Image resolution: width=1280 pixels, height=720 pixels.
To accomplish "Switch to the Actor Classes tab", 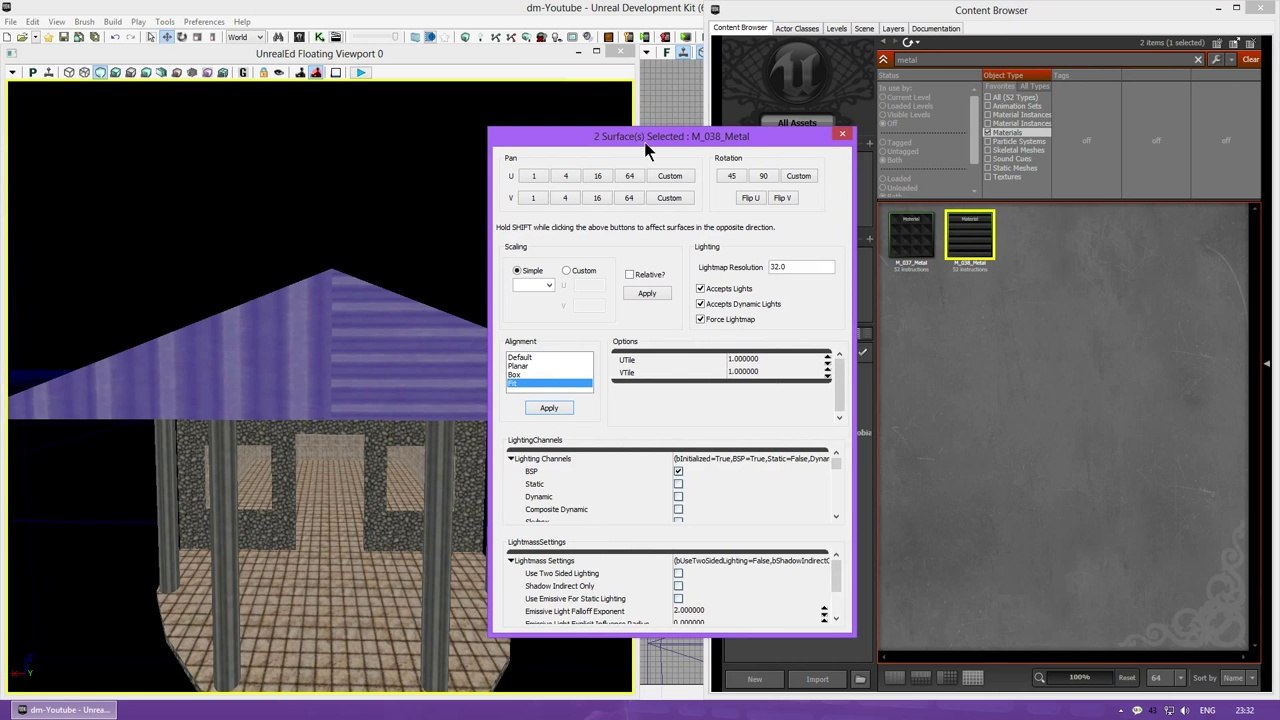I will (797, 28).
